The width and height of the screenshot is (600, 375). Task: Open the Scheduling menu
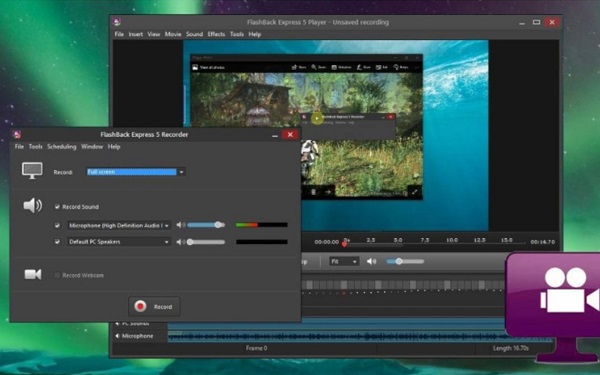coord(62,147)
